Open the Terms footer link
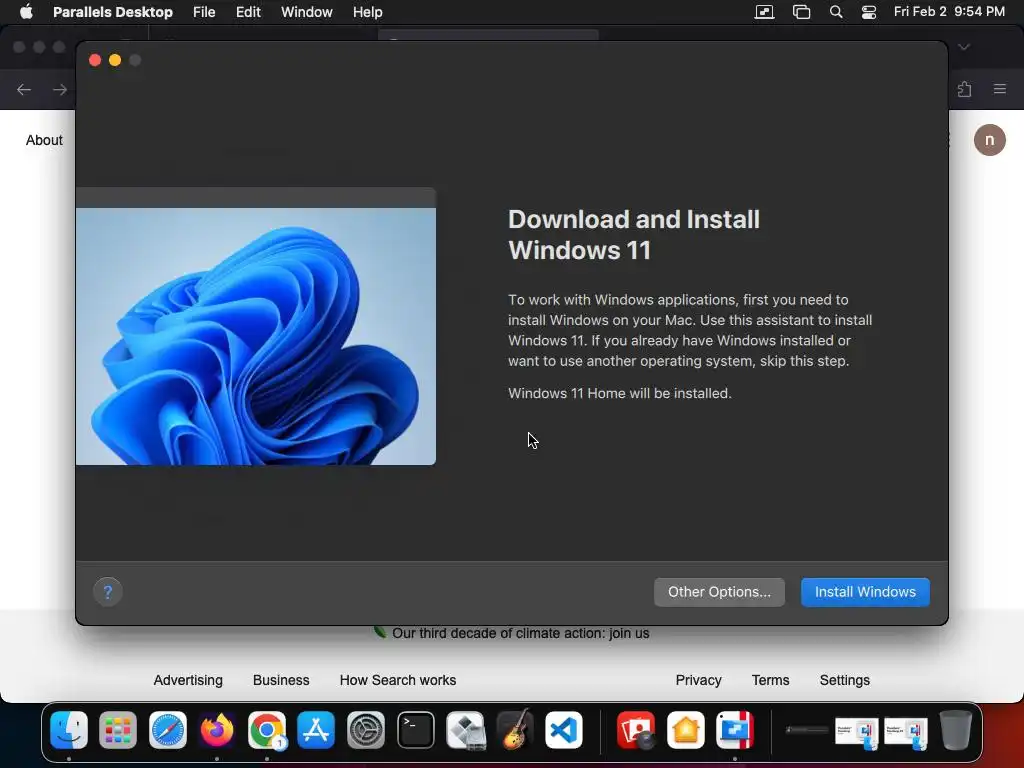The image size is (1024, 768). 771,680
